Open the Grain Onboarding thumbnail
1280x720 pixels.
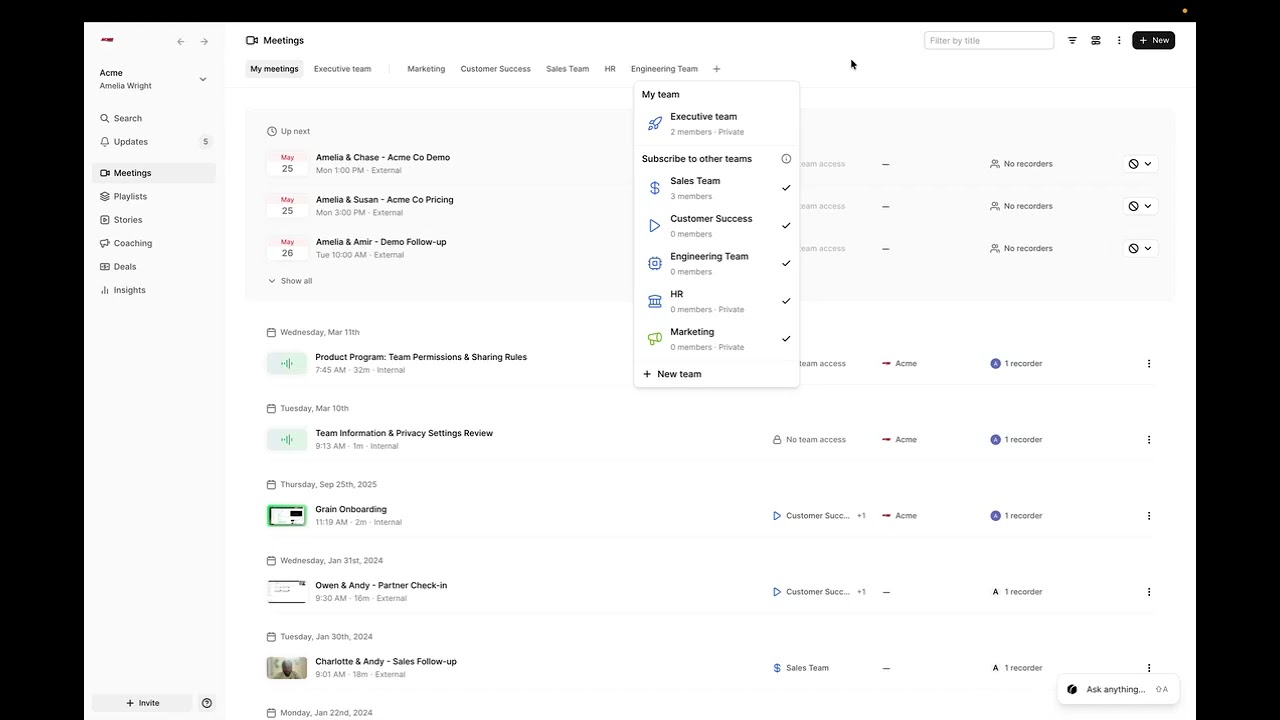click(287, 516)
